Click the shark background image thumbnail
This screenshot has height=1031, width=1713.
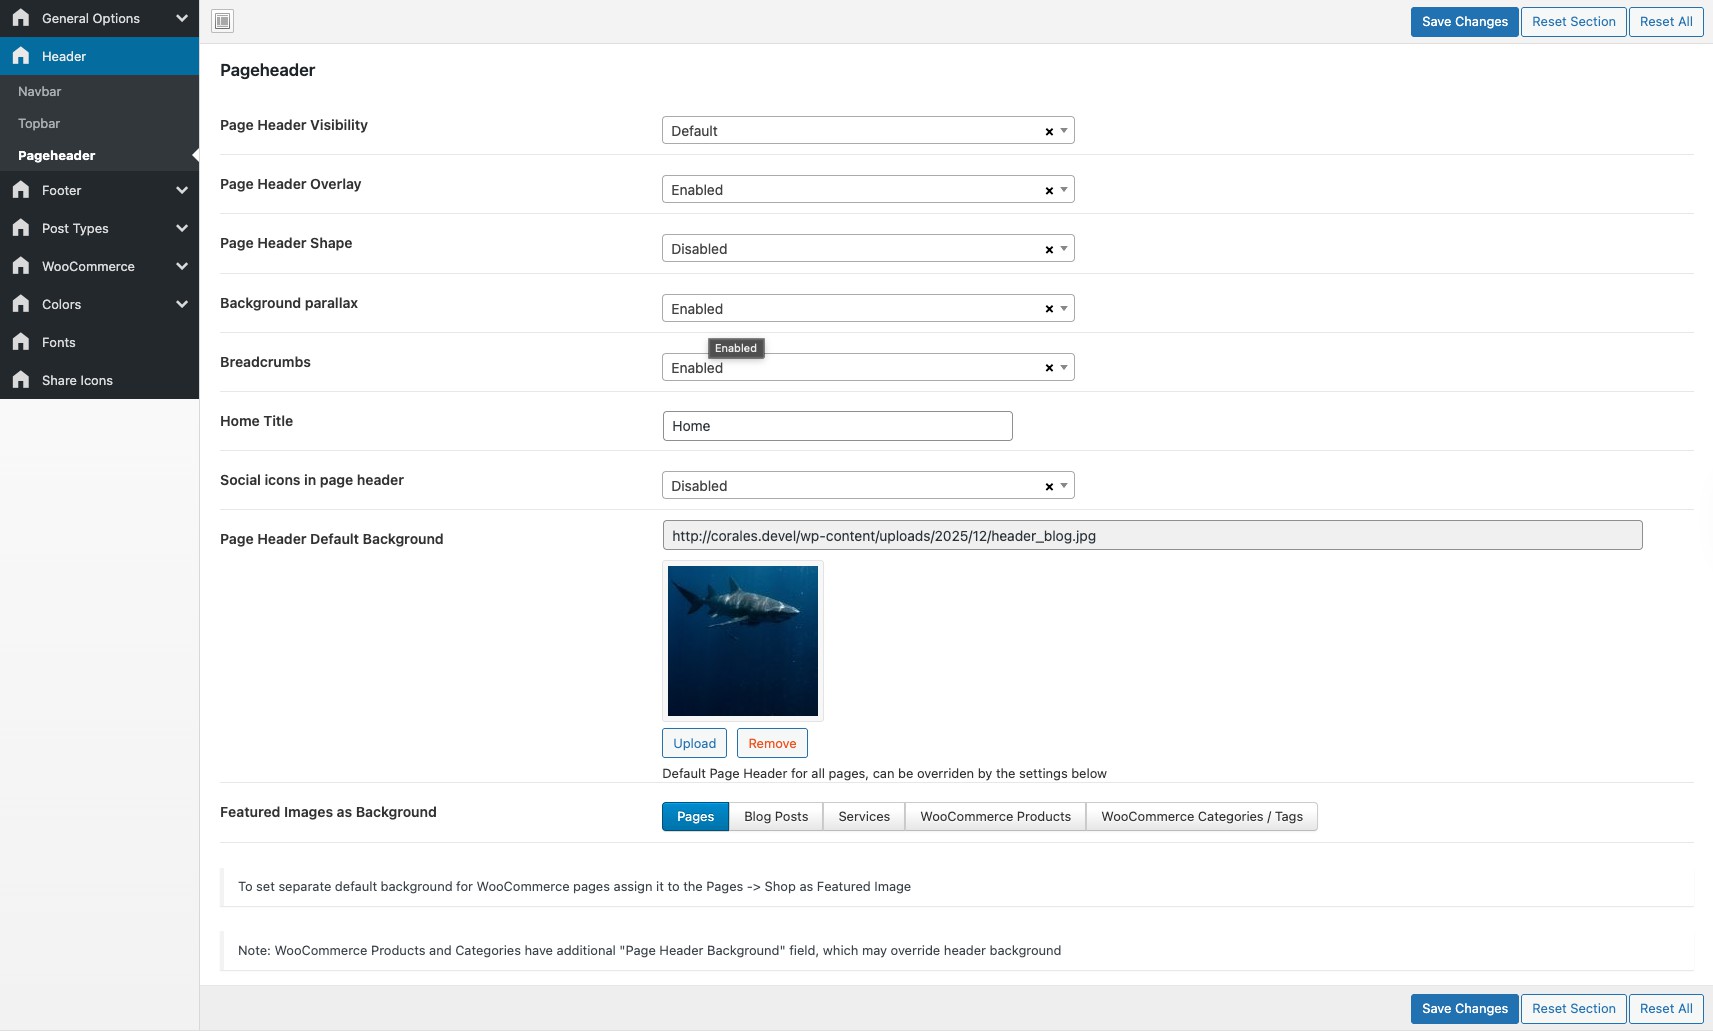743,641
